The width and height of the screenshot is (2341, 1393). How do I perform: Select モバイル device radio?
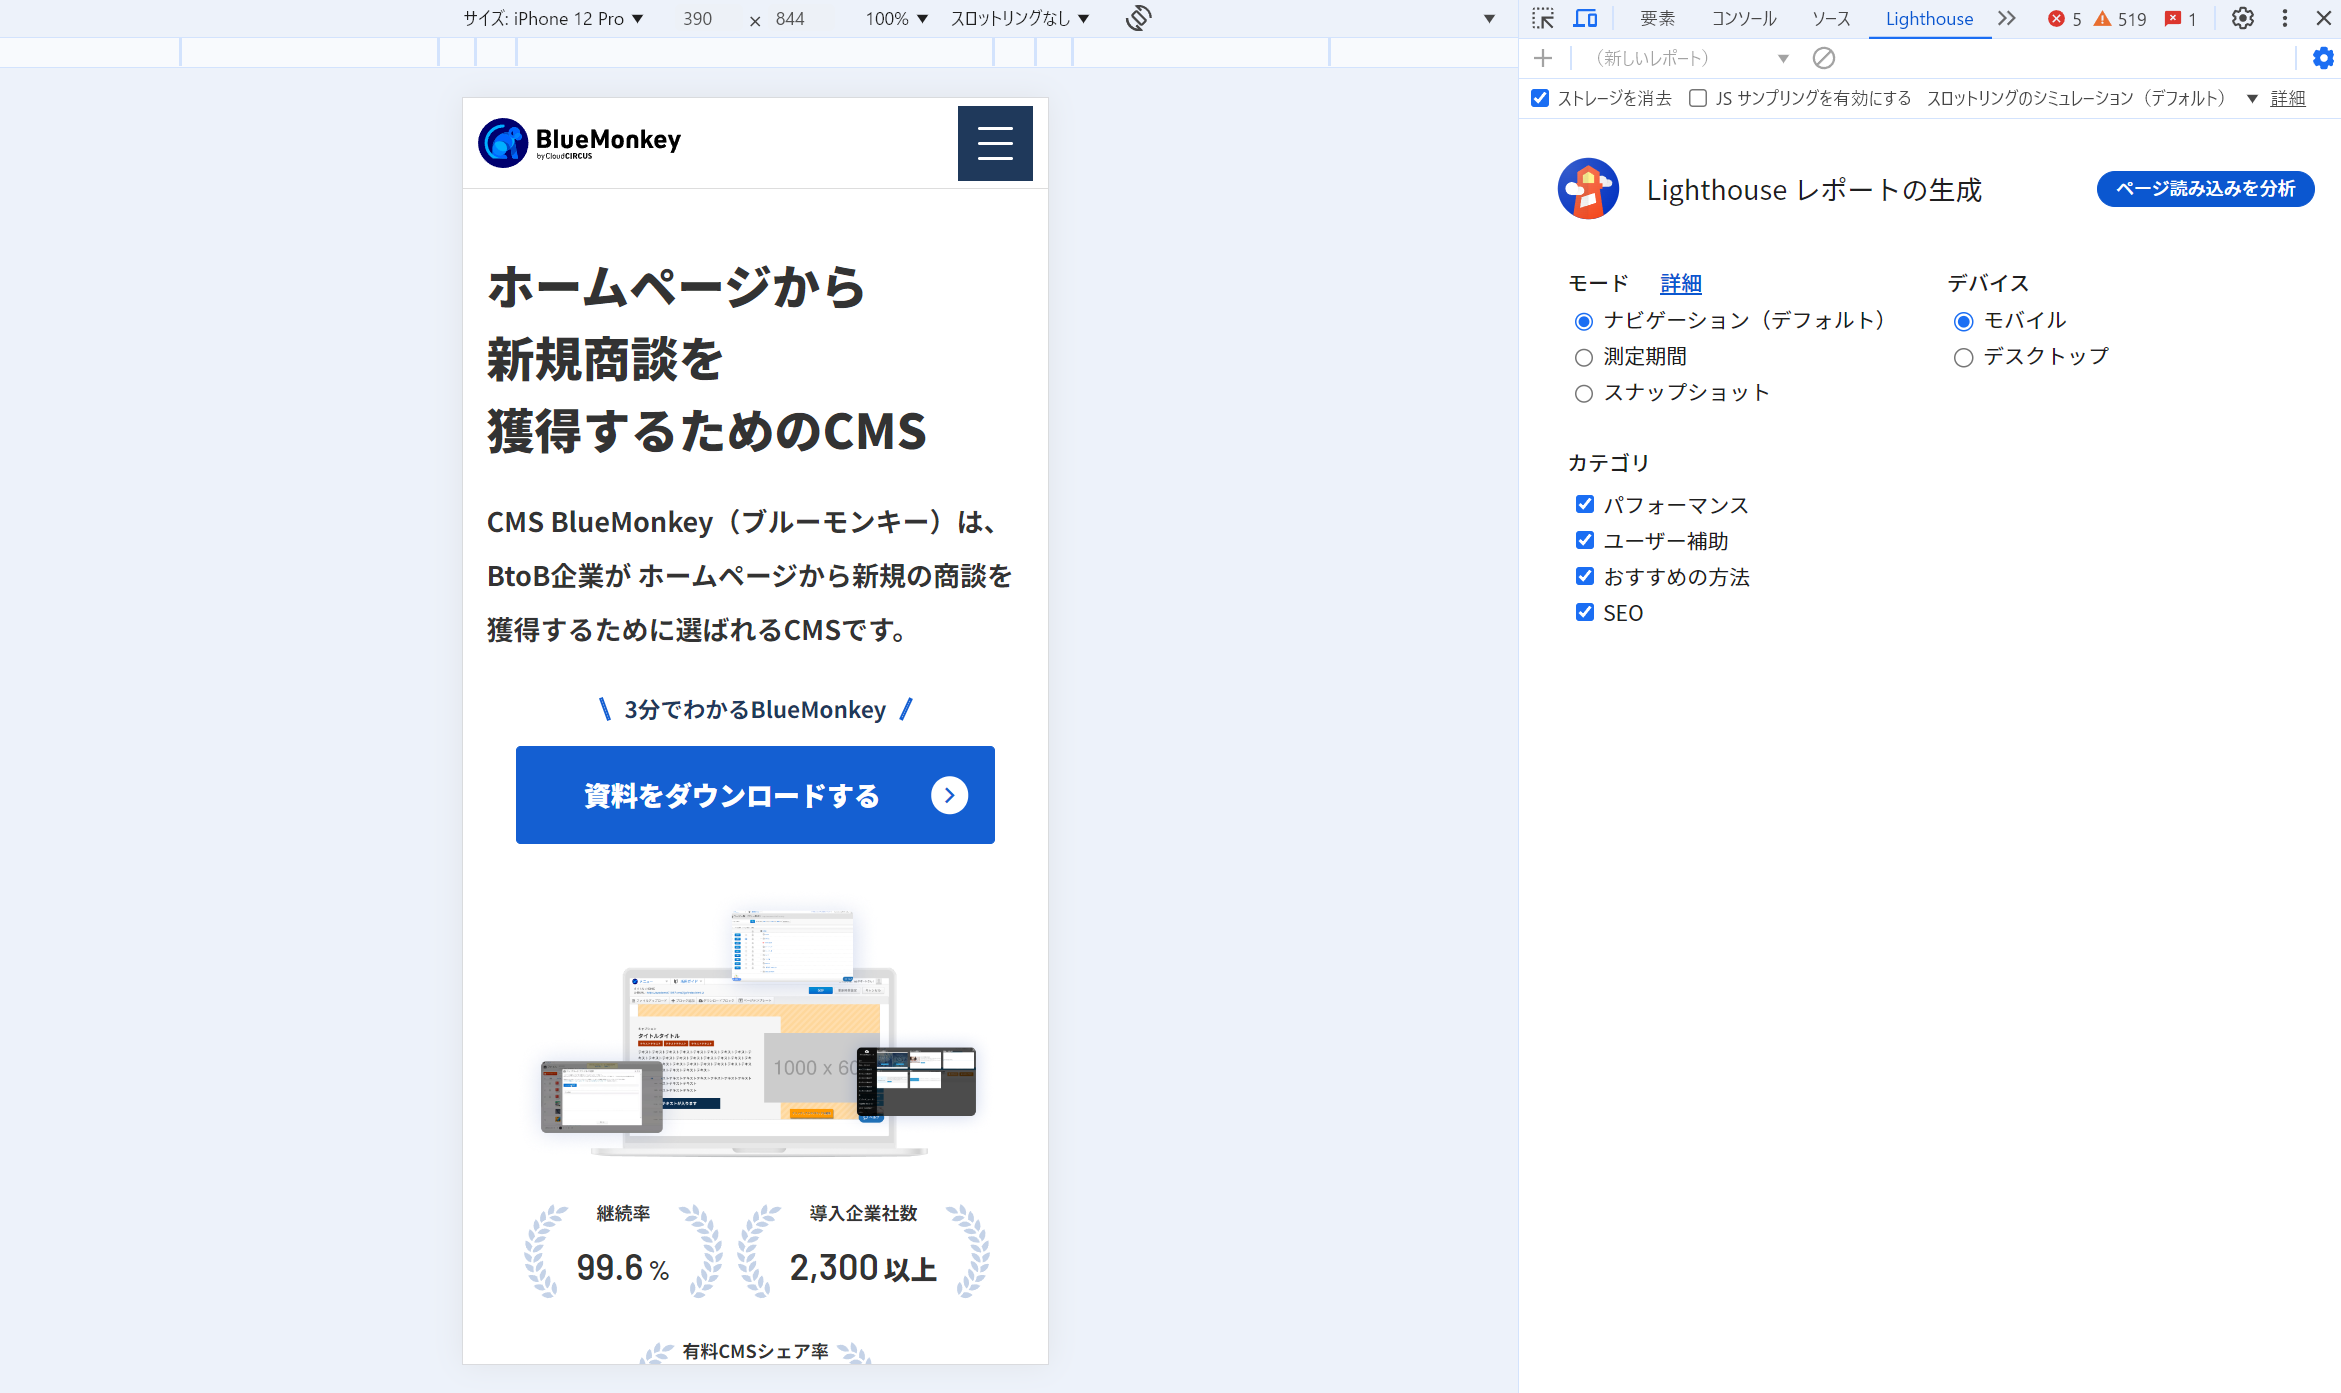pyautogui.click(x=1963, y=321)
